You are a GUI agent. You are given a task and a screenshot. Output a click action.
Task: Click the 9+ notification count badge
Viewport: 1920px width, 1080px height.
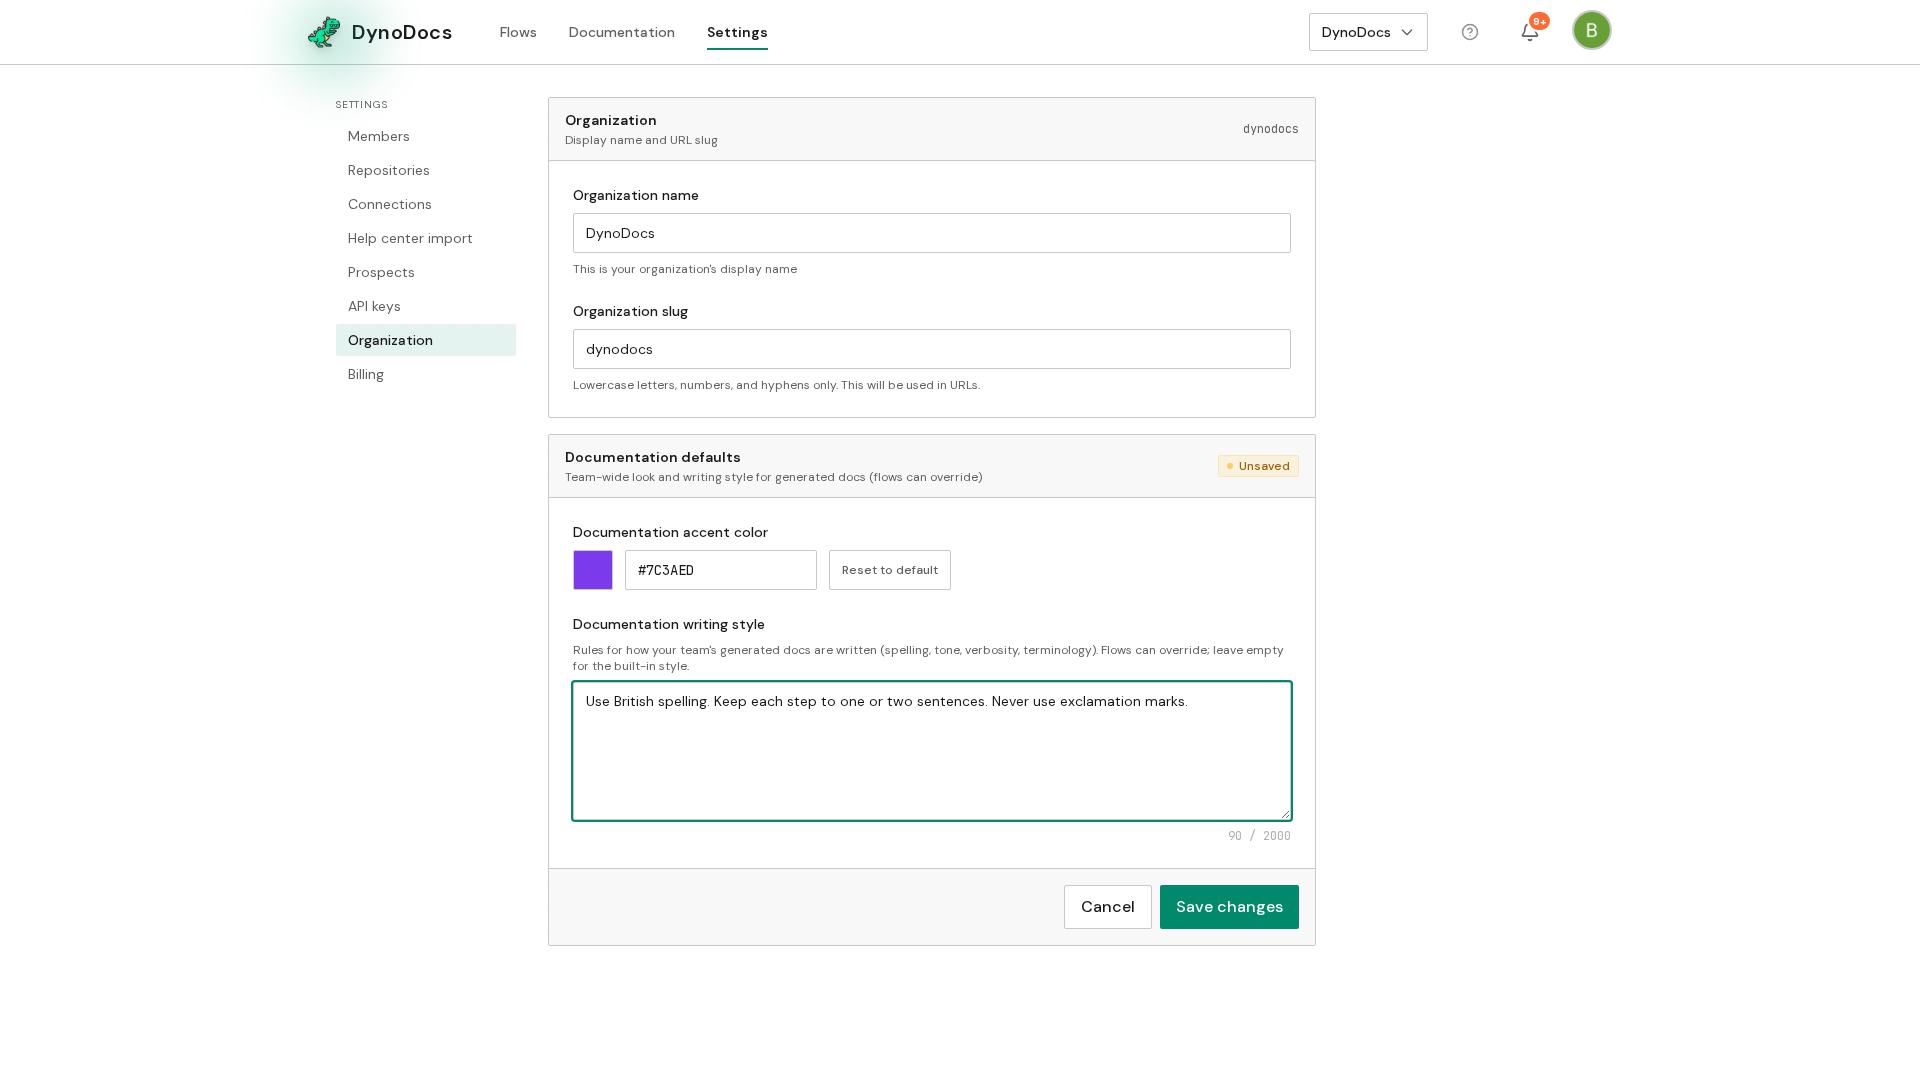click(x=1539, y=21)
